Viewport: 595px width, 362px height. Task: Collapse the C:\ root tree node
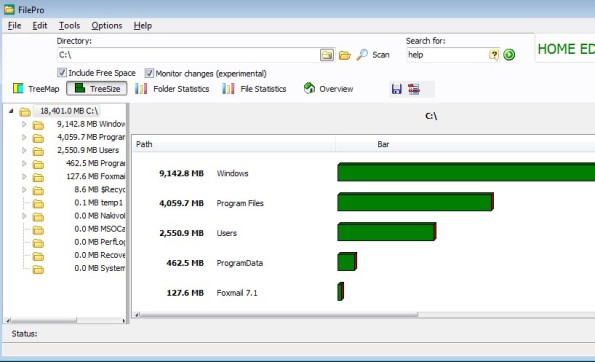11,111
